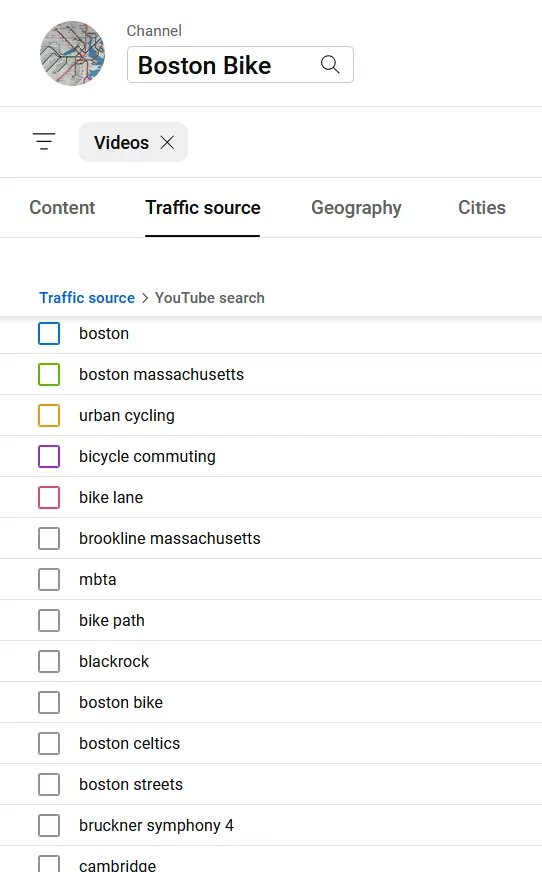The image size is (542, 872).
Task: Remove the Videos filter chip with X
Action: pos(167,142)
